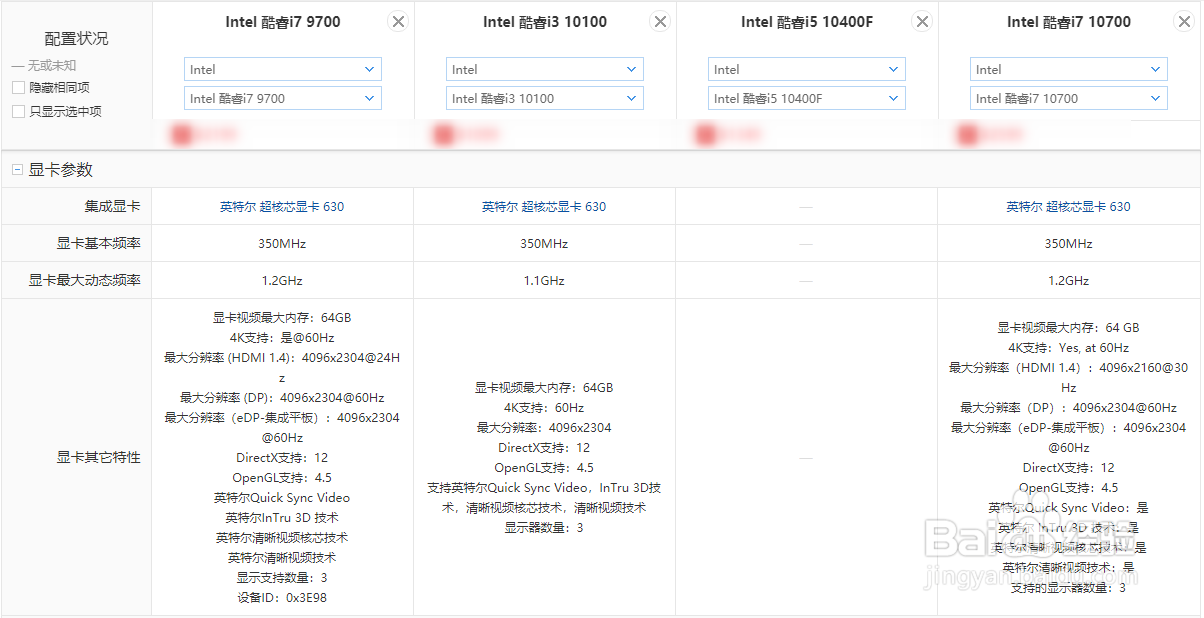Open 英特尔 超核芯显卡 630 link for i7 10700
This screenshot has width=1204, height=618.
1068,207
